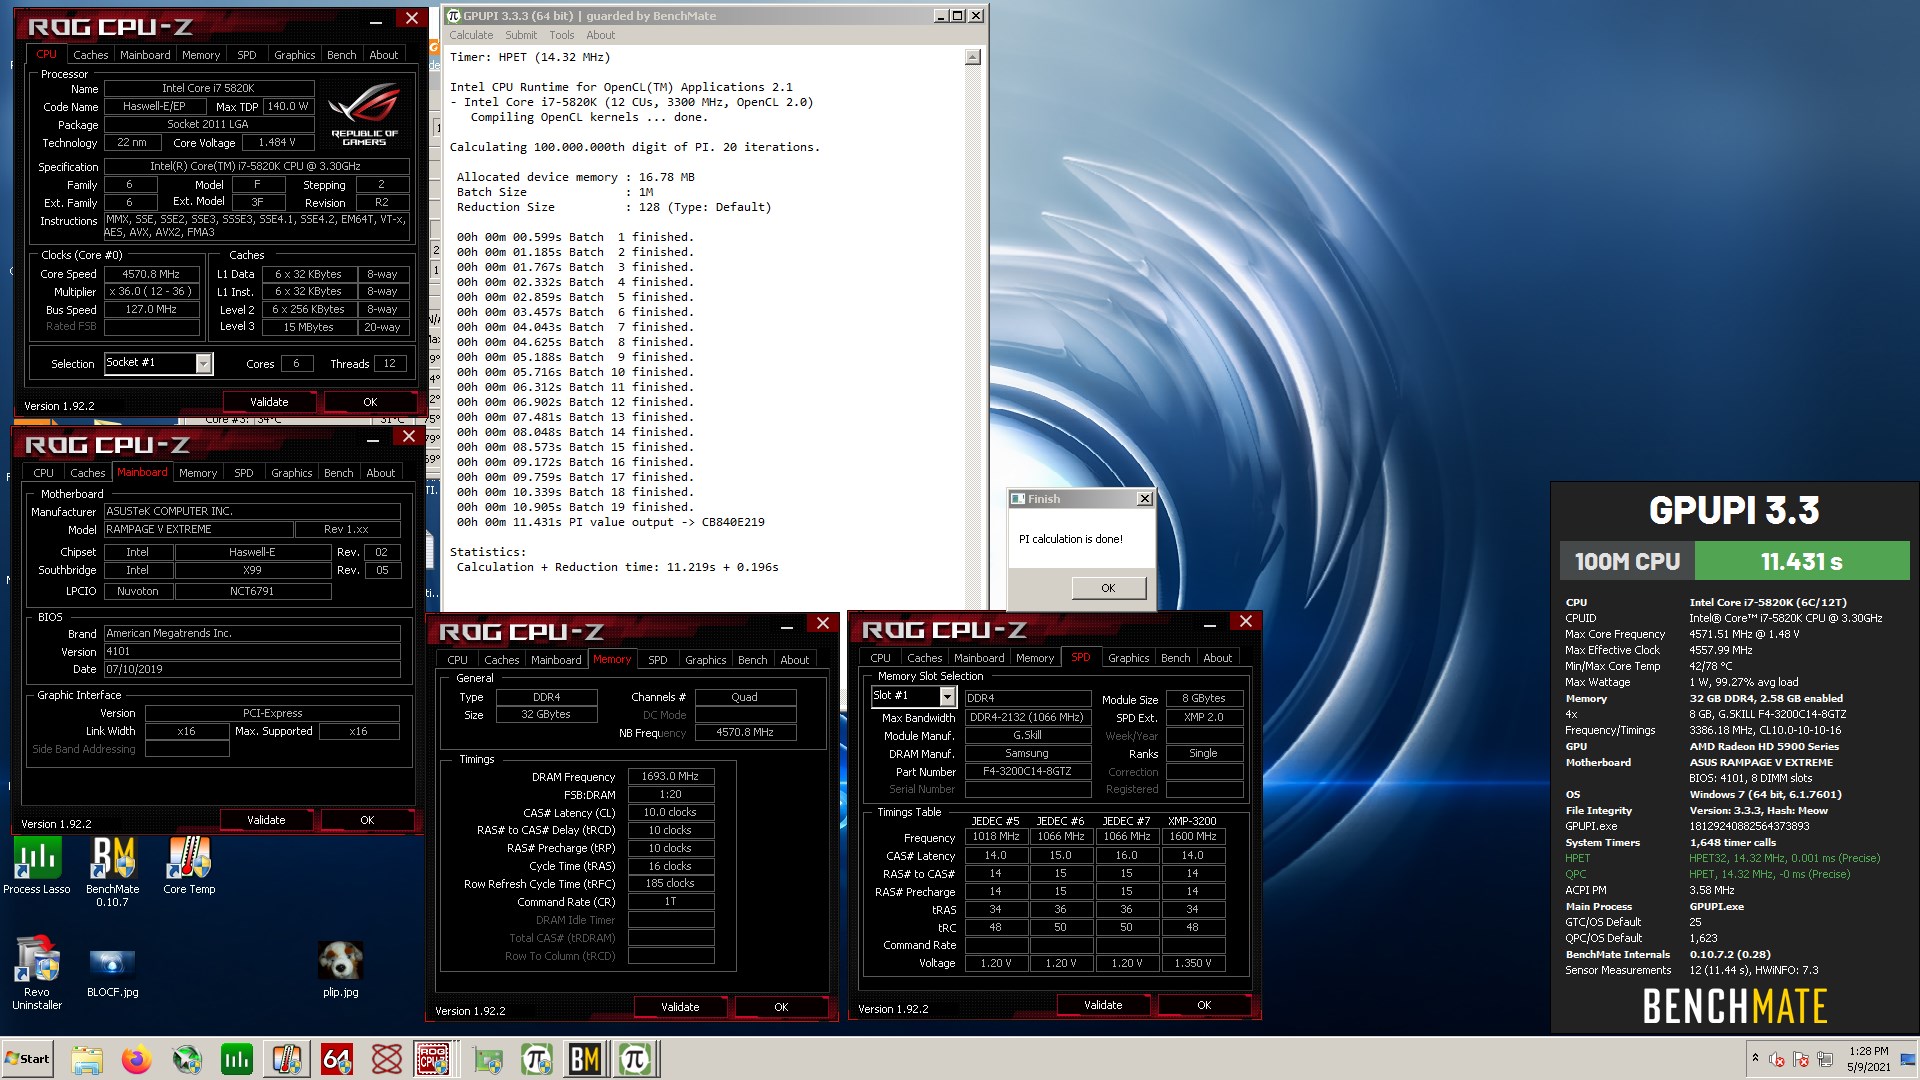Switch to the rightmost GPUPI taskbar button
The height and width of the screenshot is (1080, 1920).
pos(635,1059)
